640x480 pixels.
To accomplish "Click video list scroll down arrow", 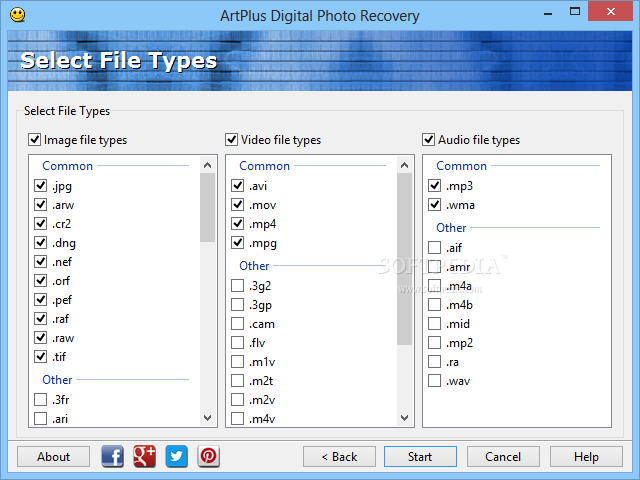I will tap(404, 418).
